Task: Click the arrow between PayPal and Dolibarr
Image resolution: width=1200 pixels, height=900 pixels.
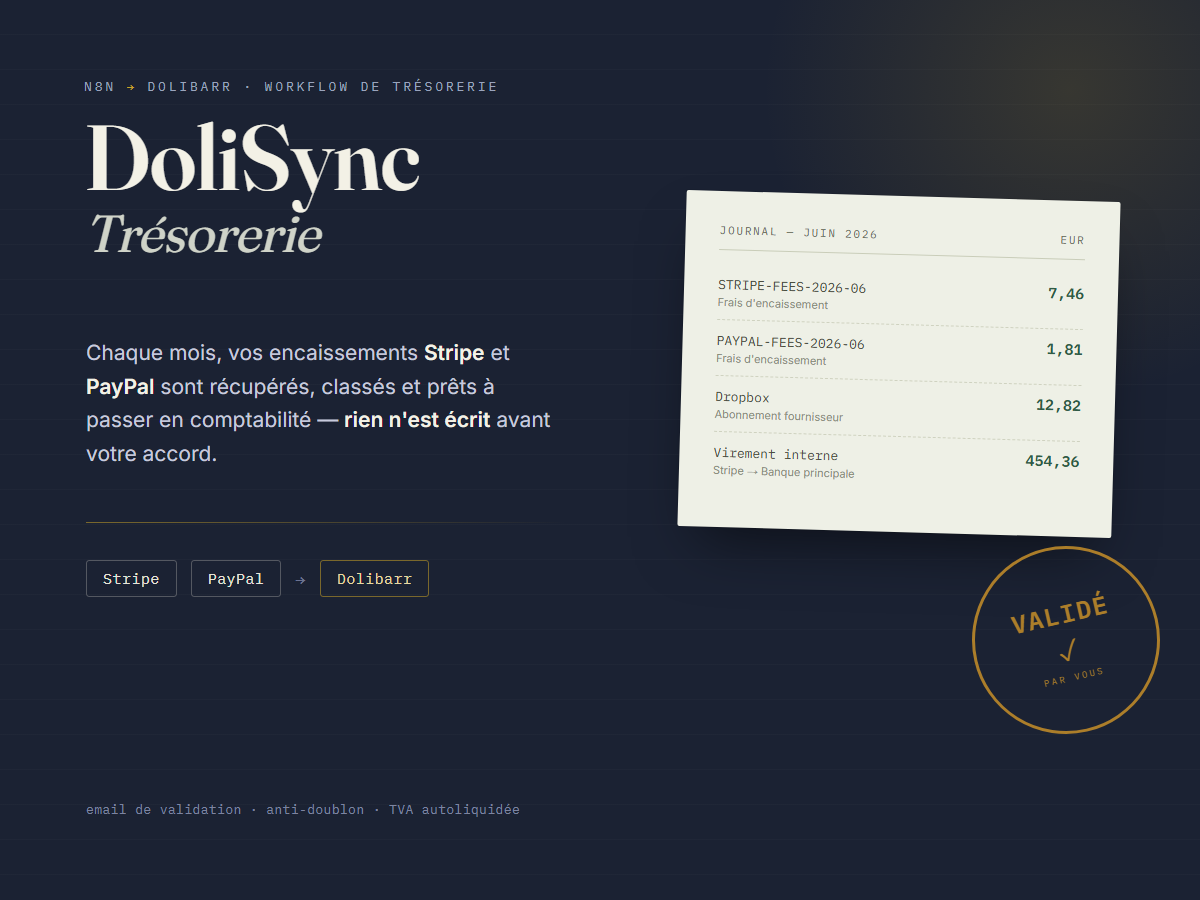Action: pos(300,580)
